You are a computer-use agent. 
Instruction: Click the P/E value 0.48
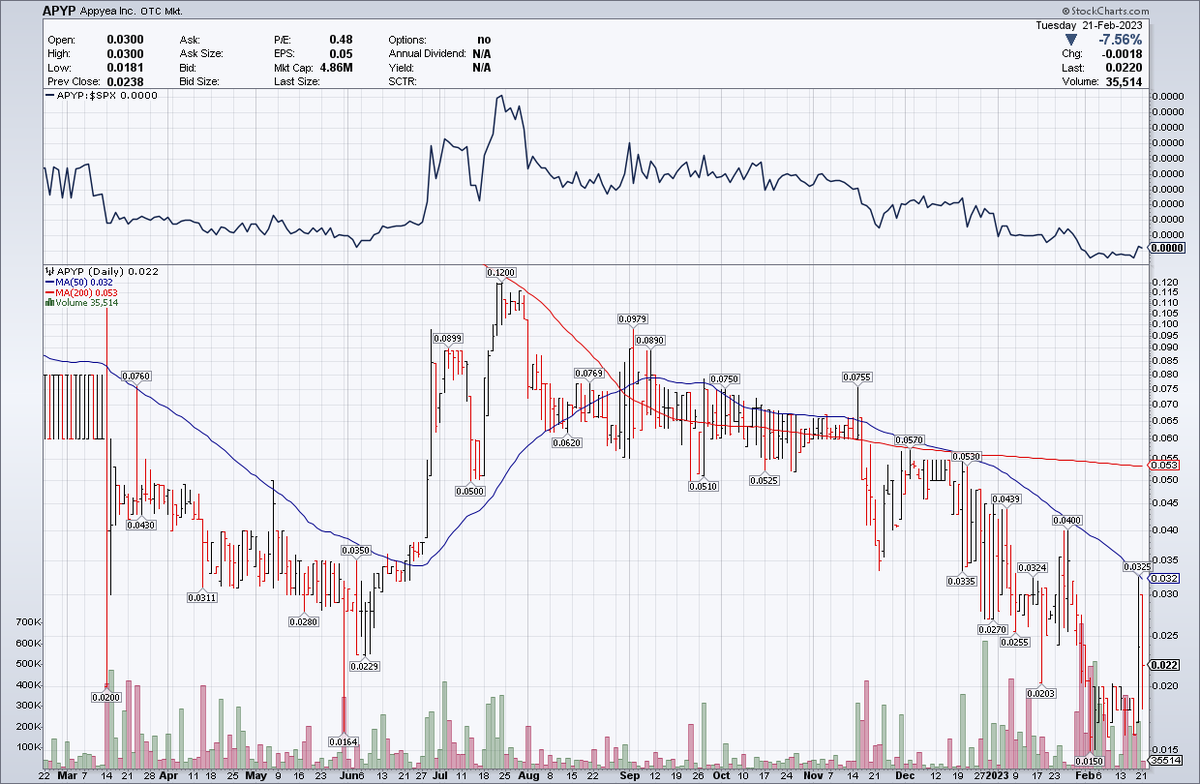pyautogui.click(x=340, y=39)
